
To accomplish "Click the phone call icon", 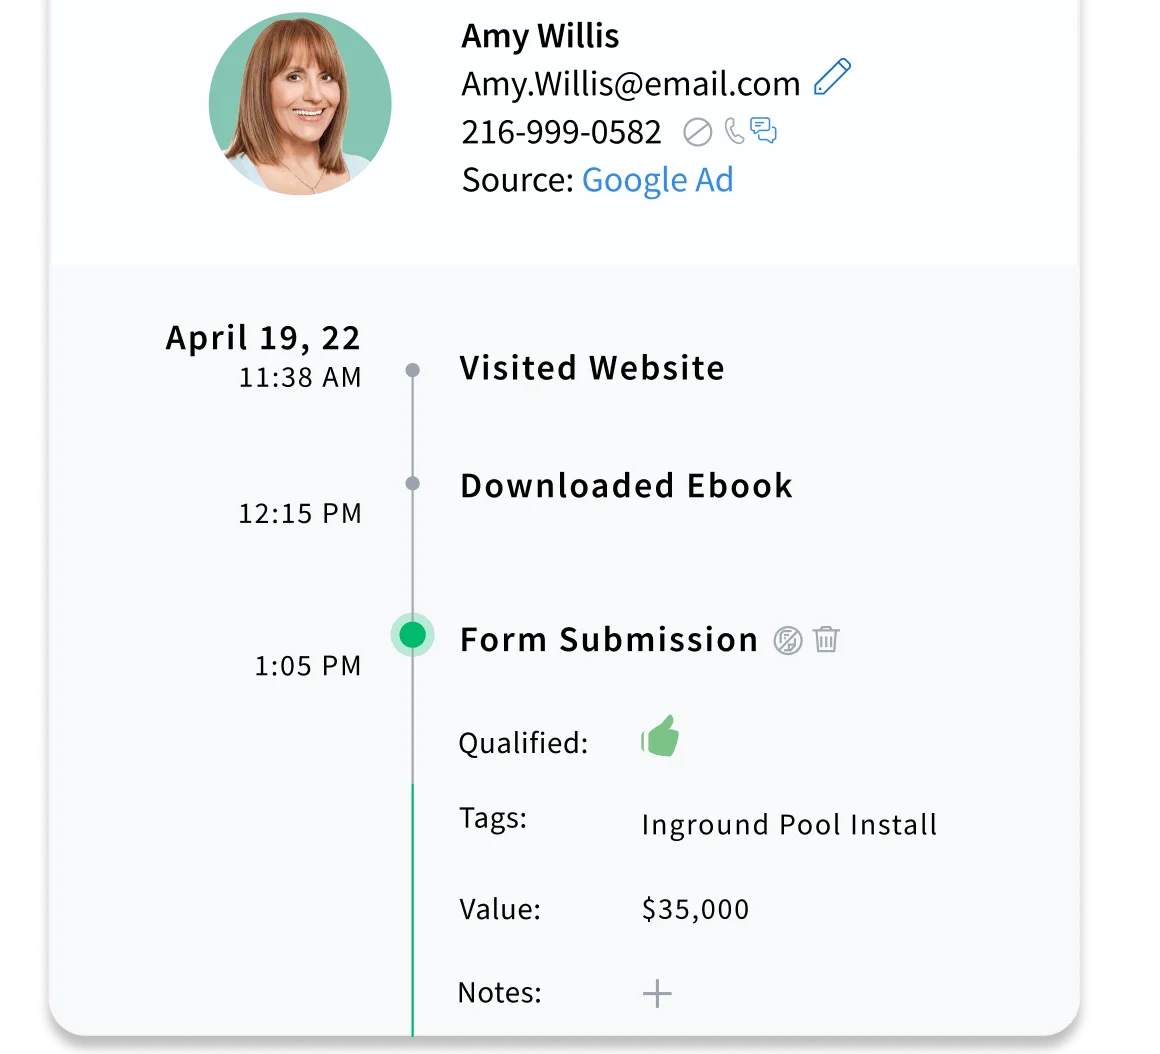I will (734, 132).
